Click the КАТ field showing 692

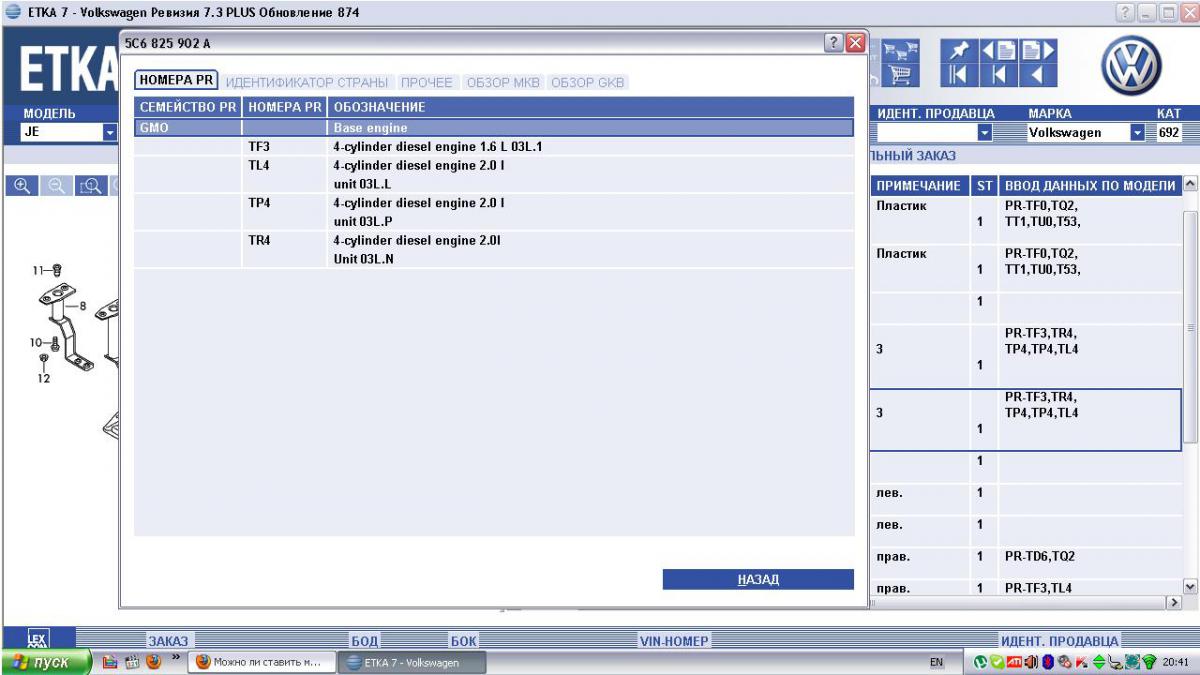(1169, 132)
